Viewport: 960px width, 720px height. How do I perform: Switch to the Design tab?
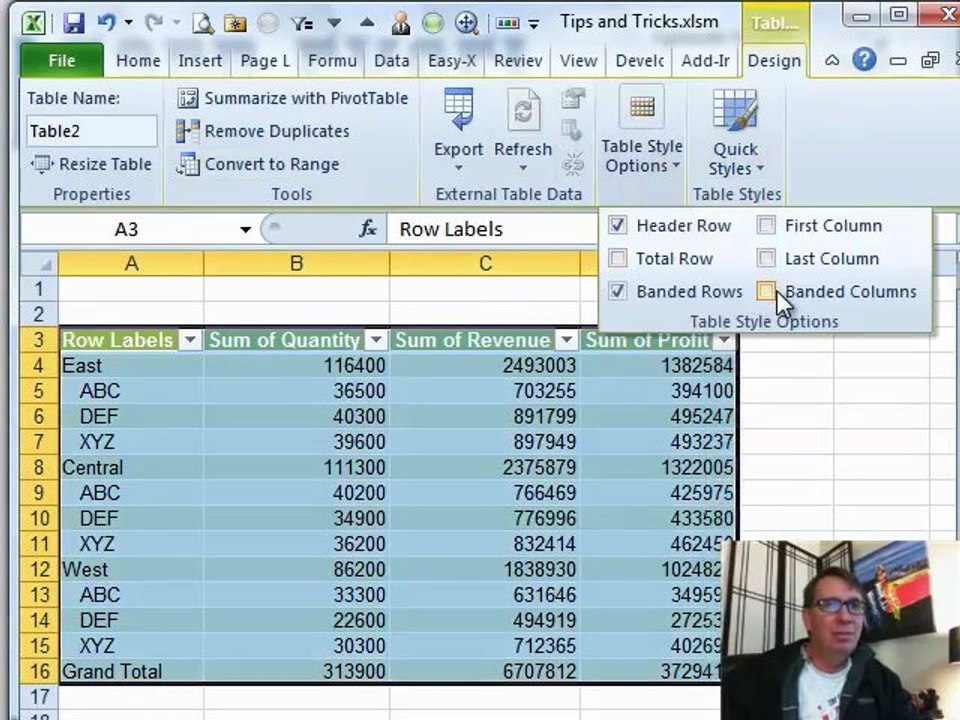point(774,61)
